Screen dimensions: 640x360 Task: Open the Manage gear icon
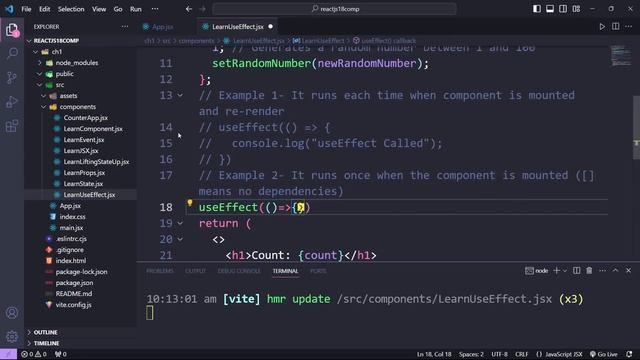pyautogui.click(x=12, y=337)
